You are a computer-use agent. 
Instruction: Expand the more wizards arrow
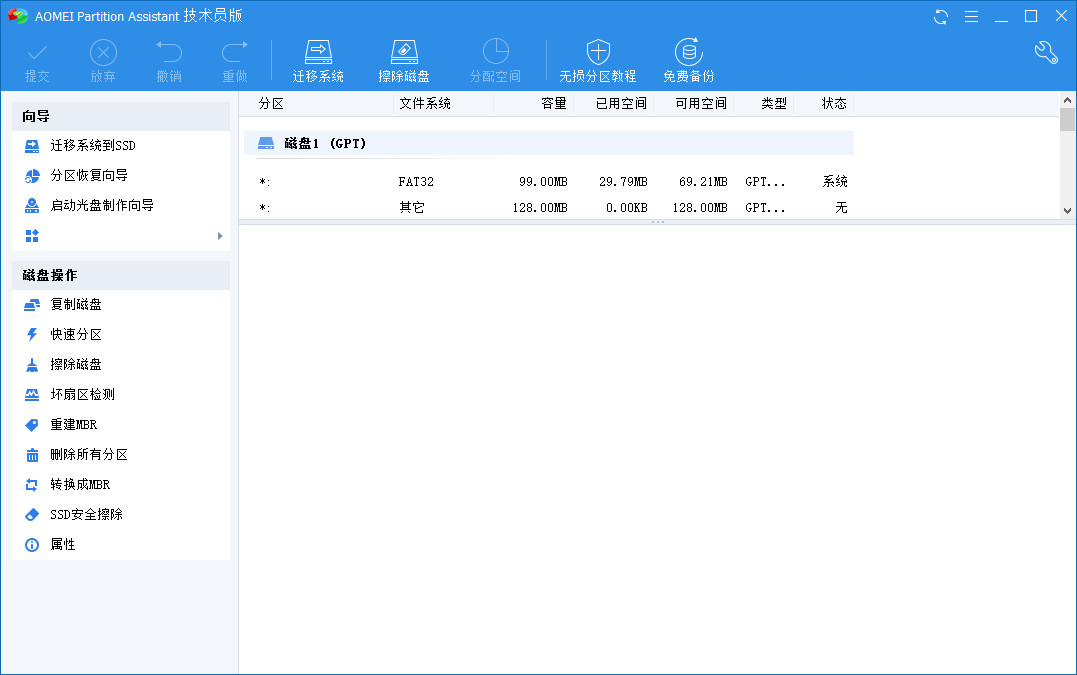pyautogui.click(x=220, y=236)
